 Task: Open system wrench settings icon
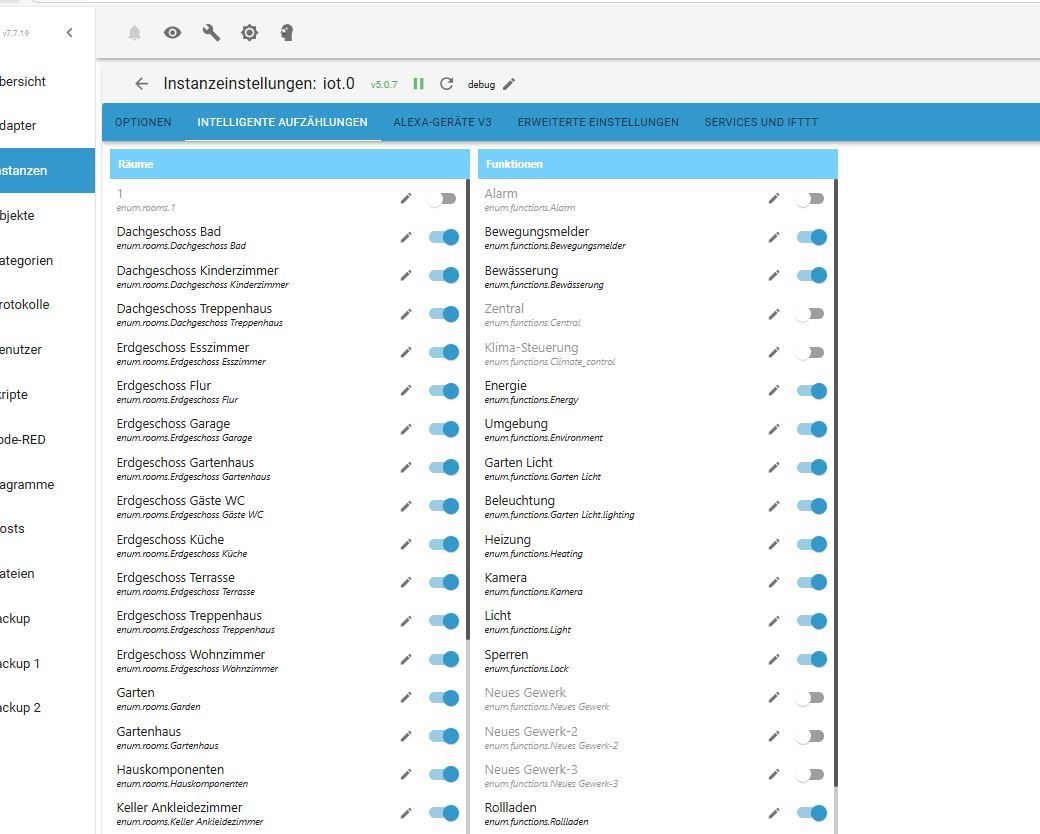coord(211,33)
